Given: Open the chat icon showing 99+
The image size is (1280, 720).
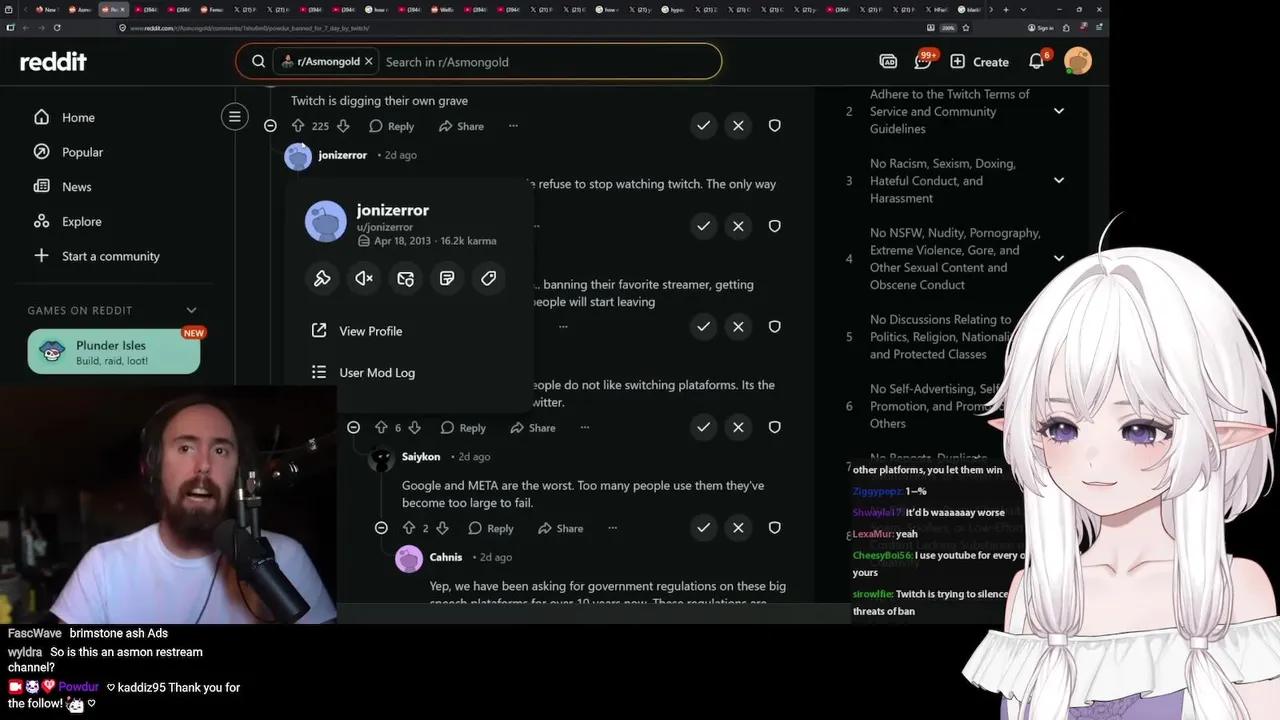Looking at the screenshot, I should [x=923, y=61].
